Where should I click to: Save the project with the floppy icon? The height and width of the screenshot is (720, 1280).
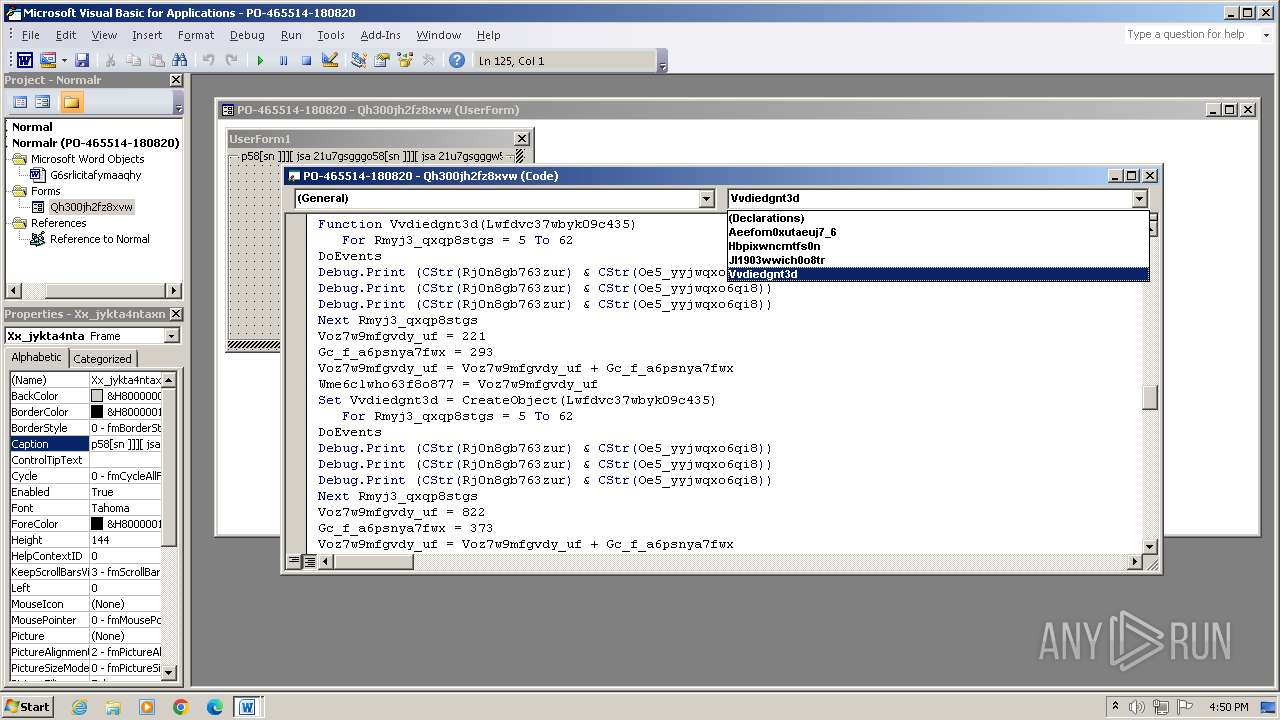click(82, 61)
